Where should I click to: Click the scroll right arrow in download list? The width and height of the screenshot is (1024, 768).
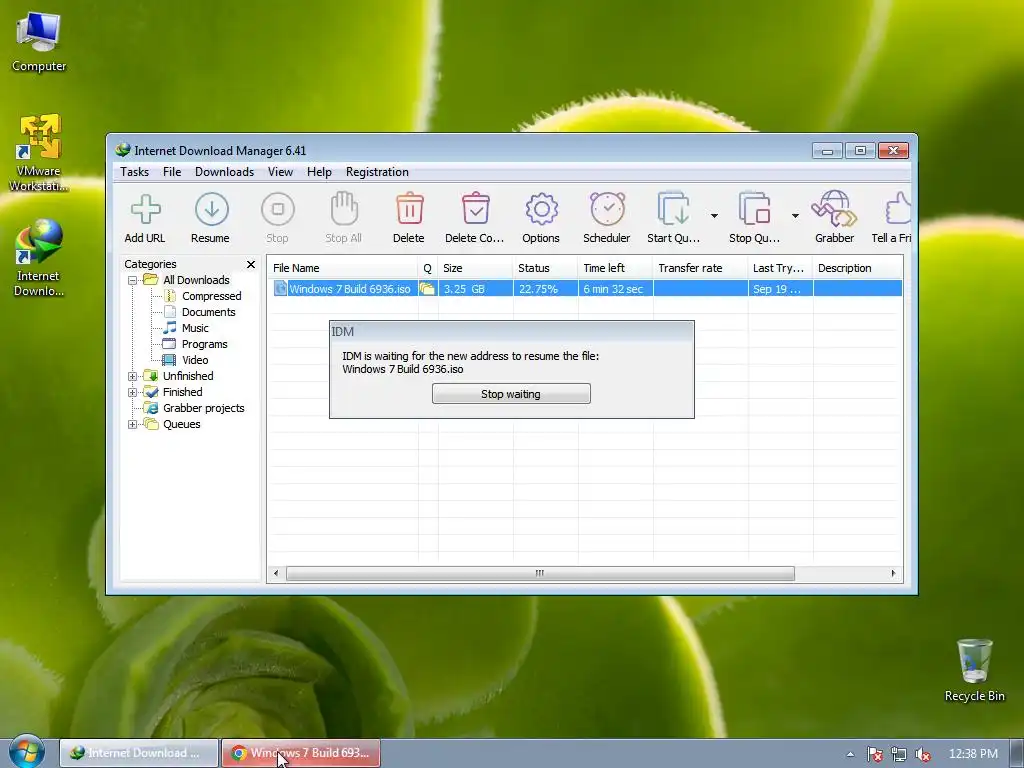click(x=893, y=573)
